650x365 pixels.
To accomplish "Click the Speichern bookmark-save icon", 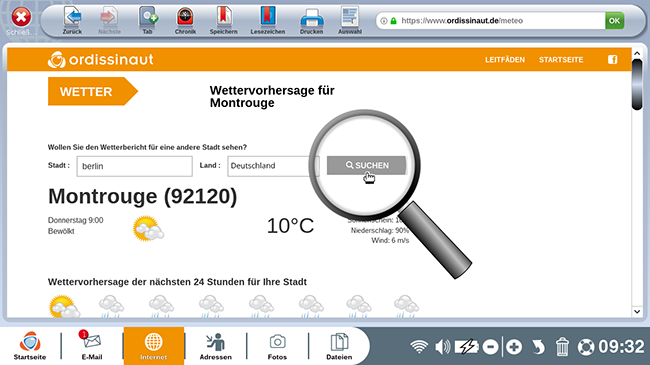I will point(223,17).
